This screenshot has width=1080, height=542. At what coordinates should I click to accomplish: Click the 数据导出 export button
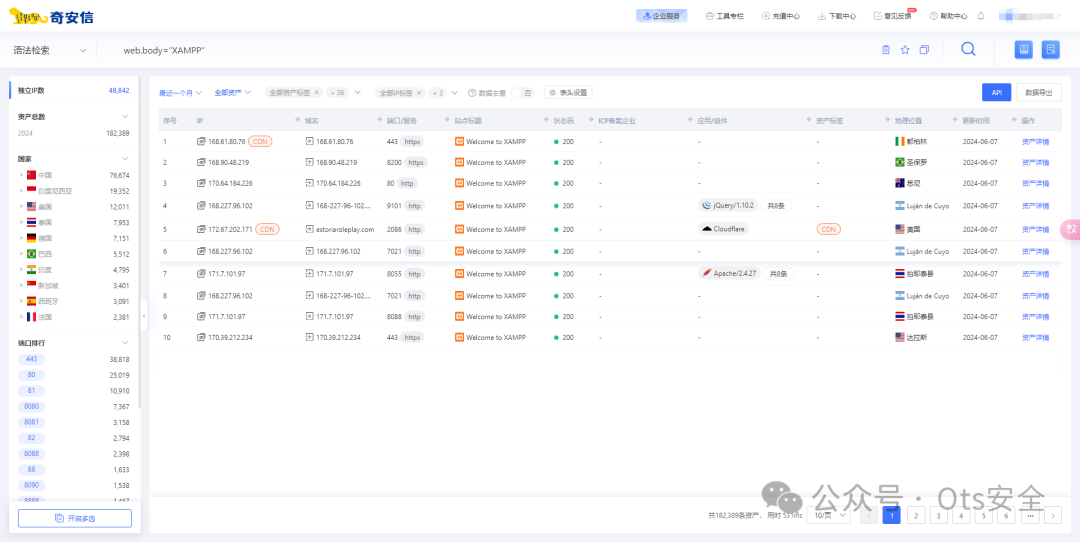click(1039, 92)
